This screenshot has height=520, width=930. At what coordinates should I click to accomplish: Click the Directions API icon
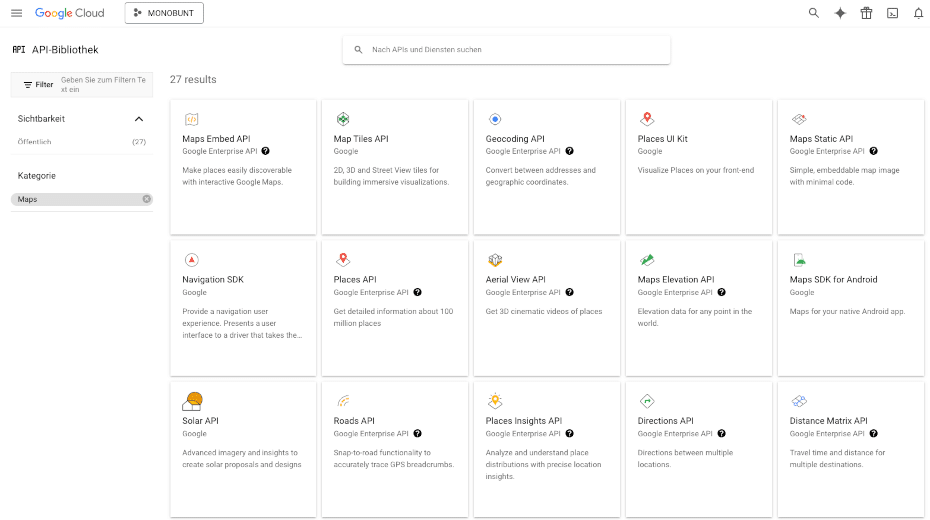(647, 401)
